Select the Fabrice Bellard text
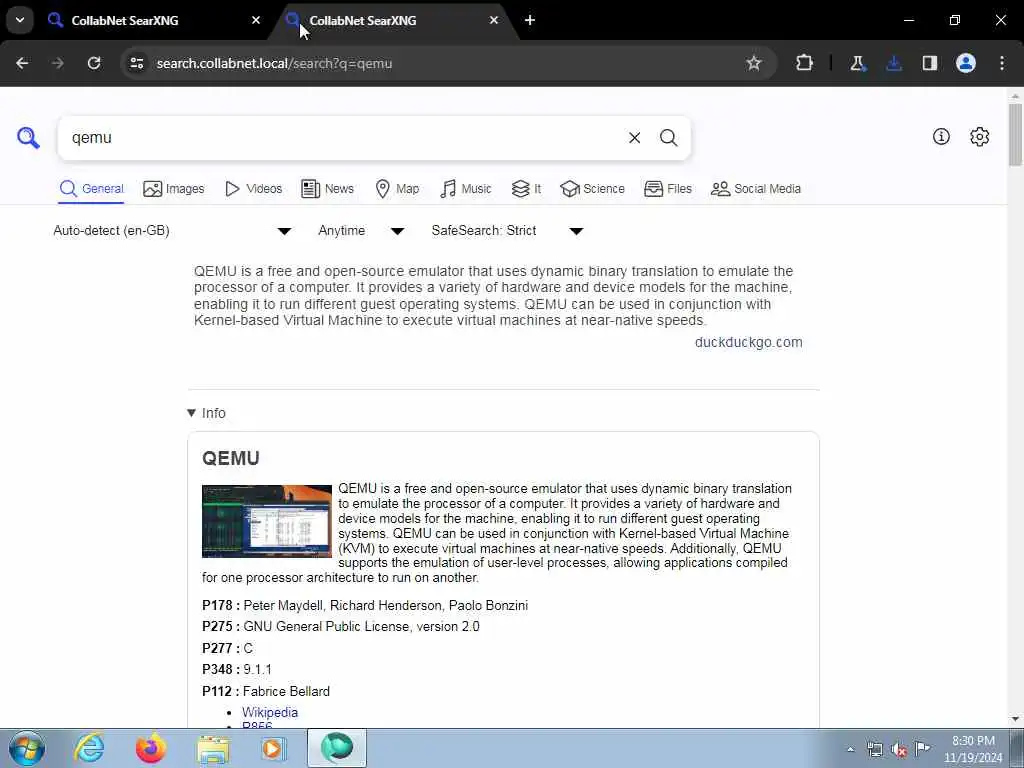 [286, 691]
